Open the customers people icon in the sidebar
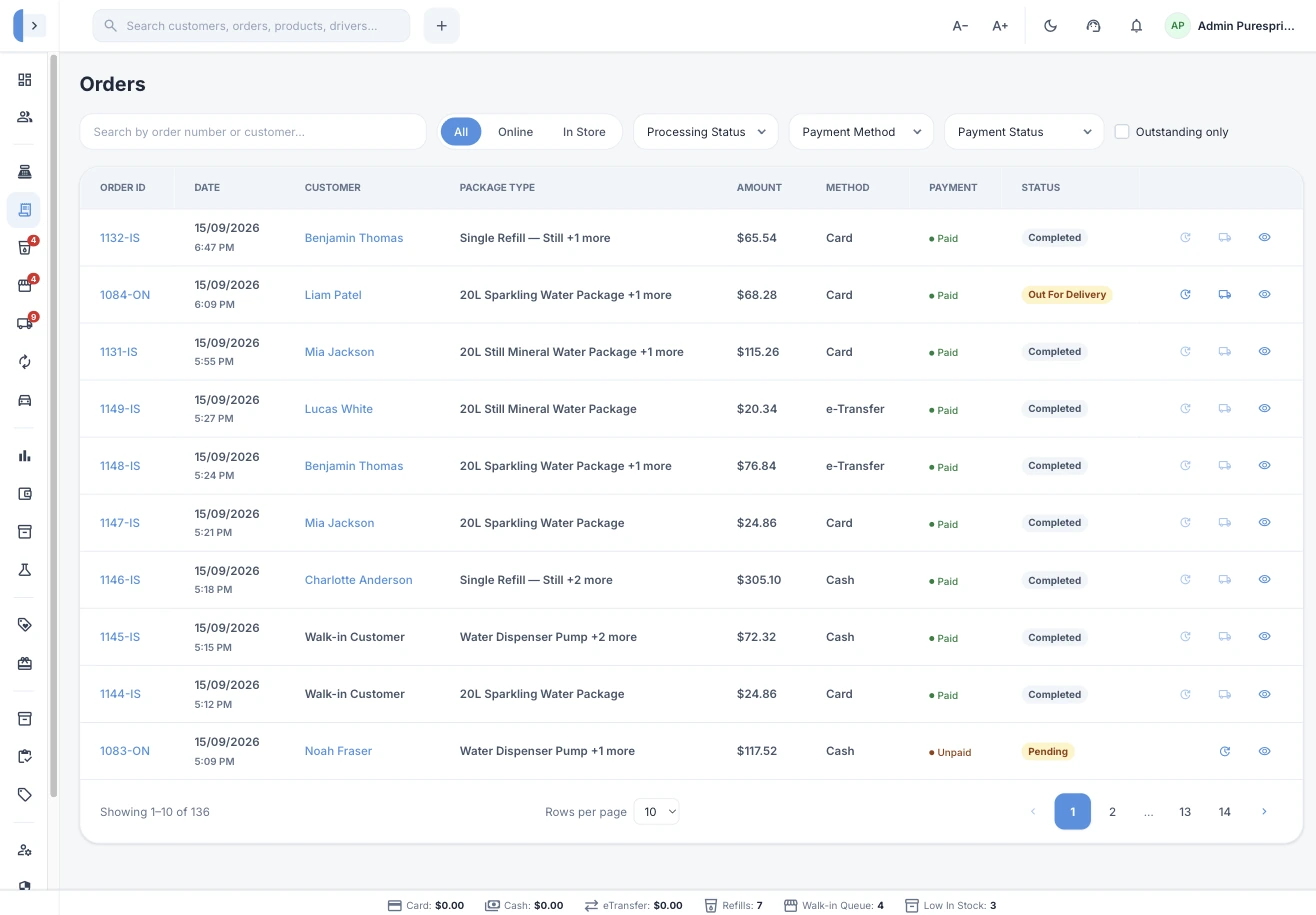The image size is (1316, 915). pyautogui.click(x=25, y=117)
